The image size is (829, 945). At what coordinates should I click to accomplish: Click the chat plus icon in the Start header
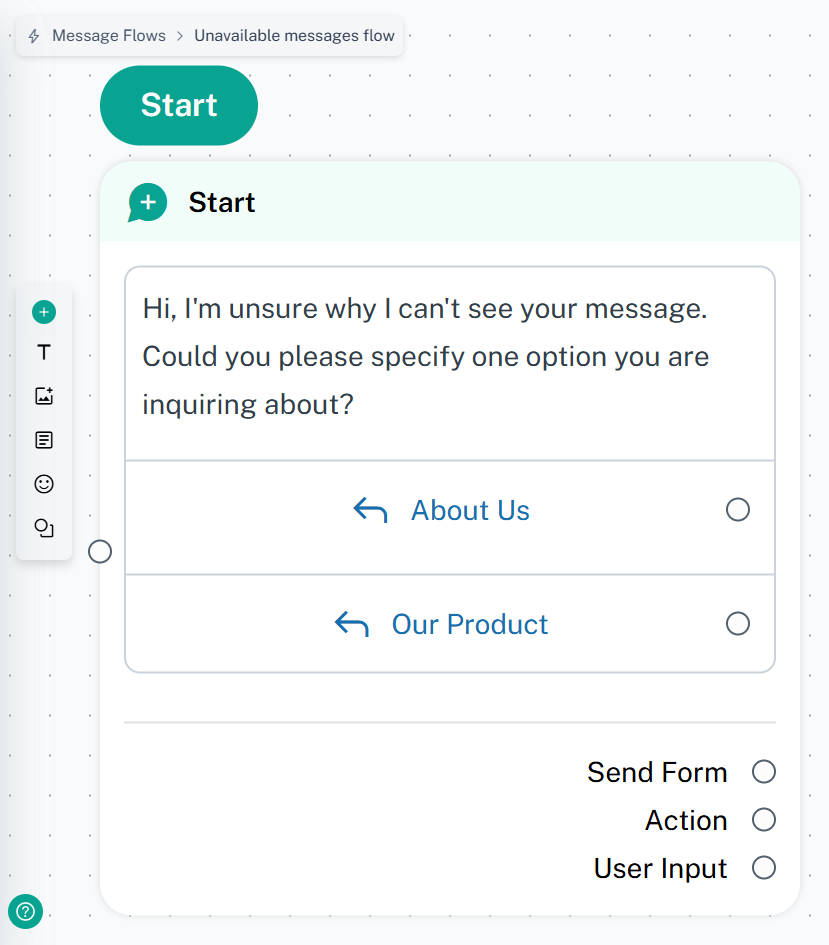tap(148, 203)
